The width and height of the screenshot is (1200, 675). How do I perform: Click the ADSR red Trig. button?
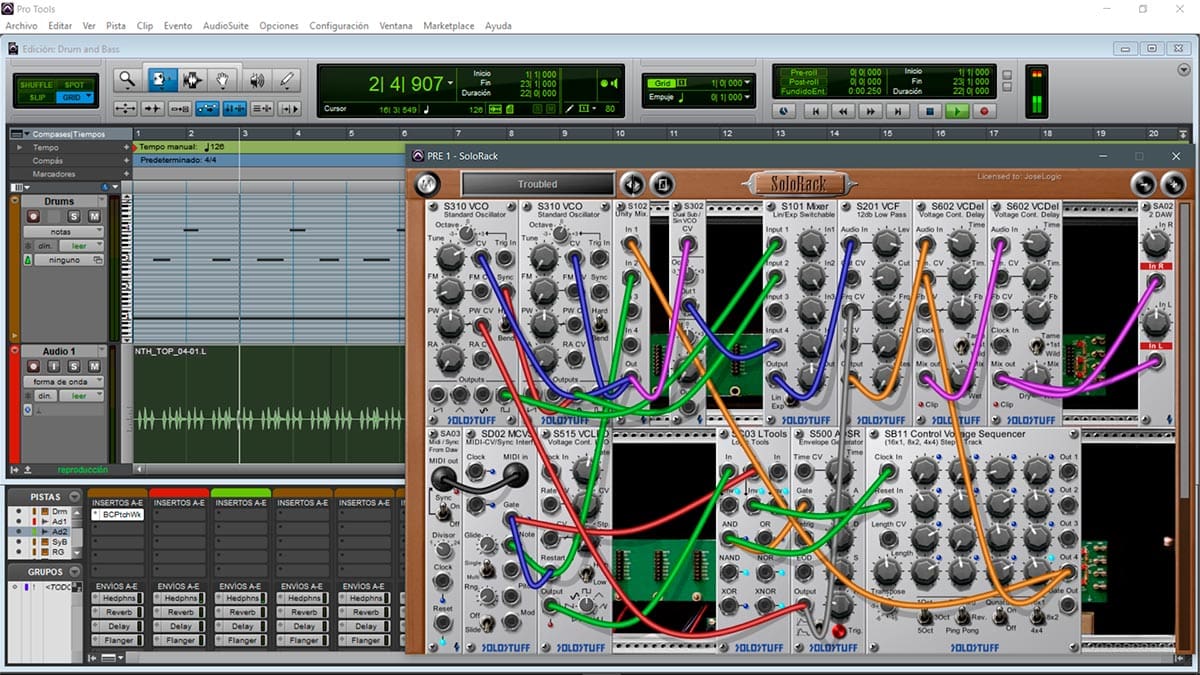(x=841, y=630)
